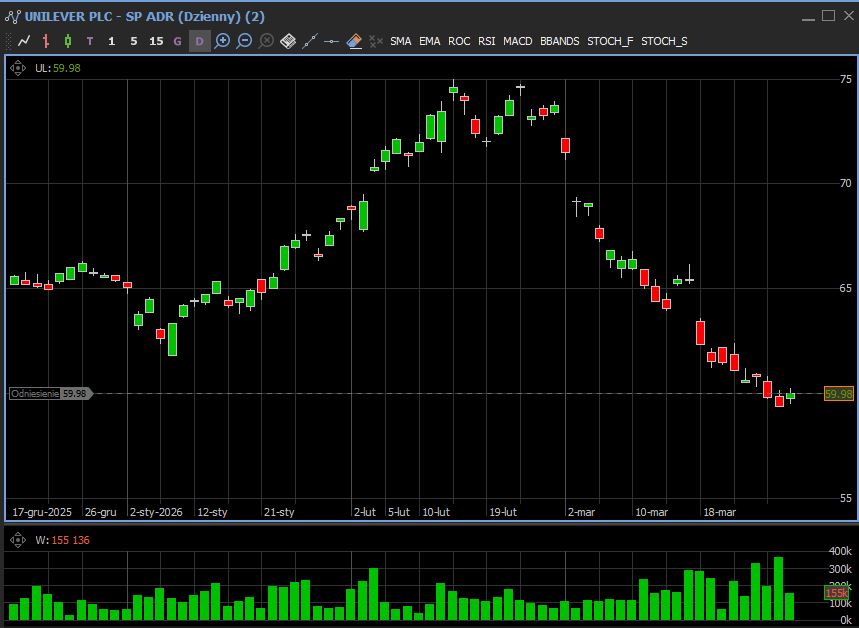Viewport: 859px width, 628px height.
Task: Click the zoom out magnifier
Action: pyautogui.click(x=244, y=41)
